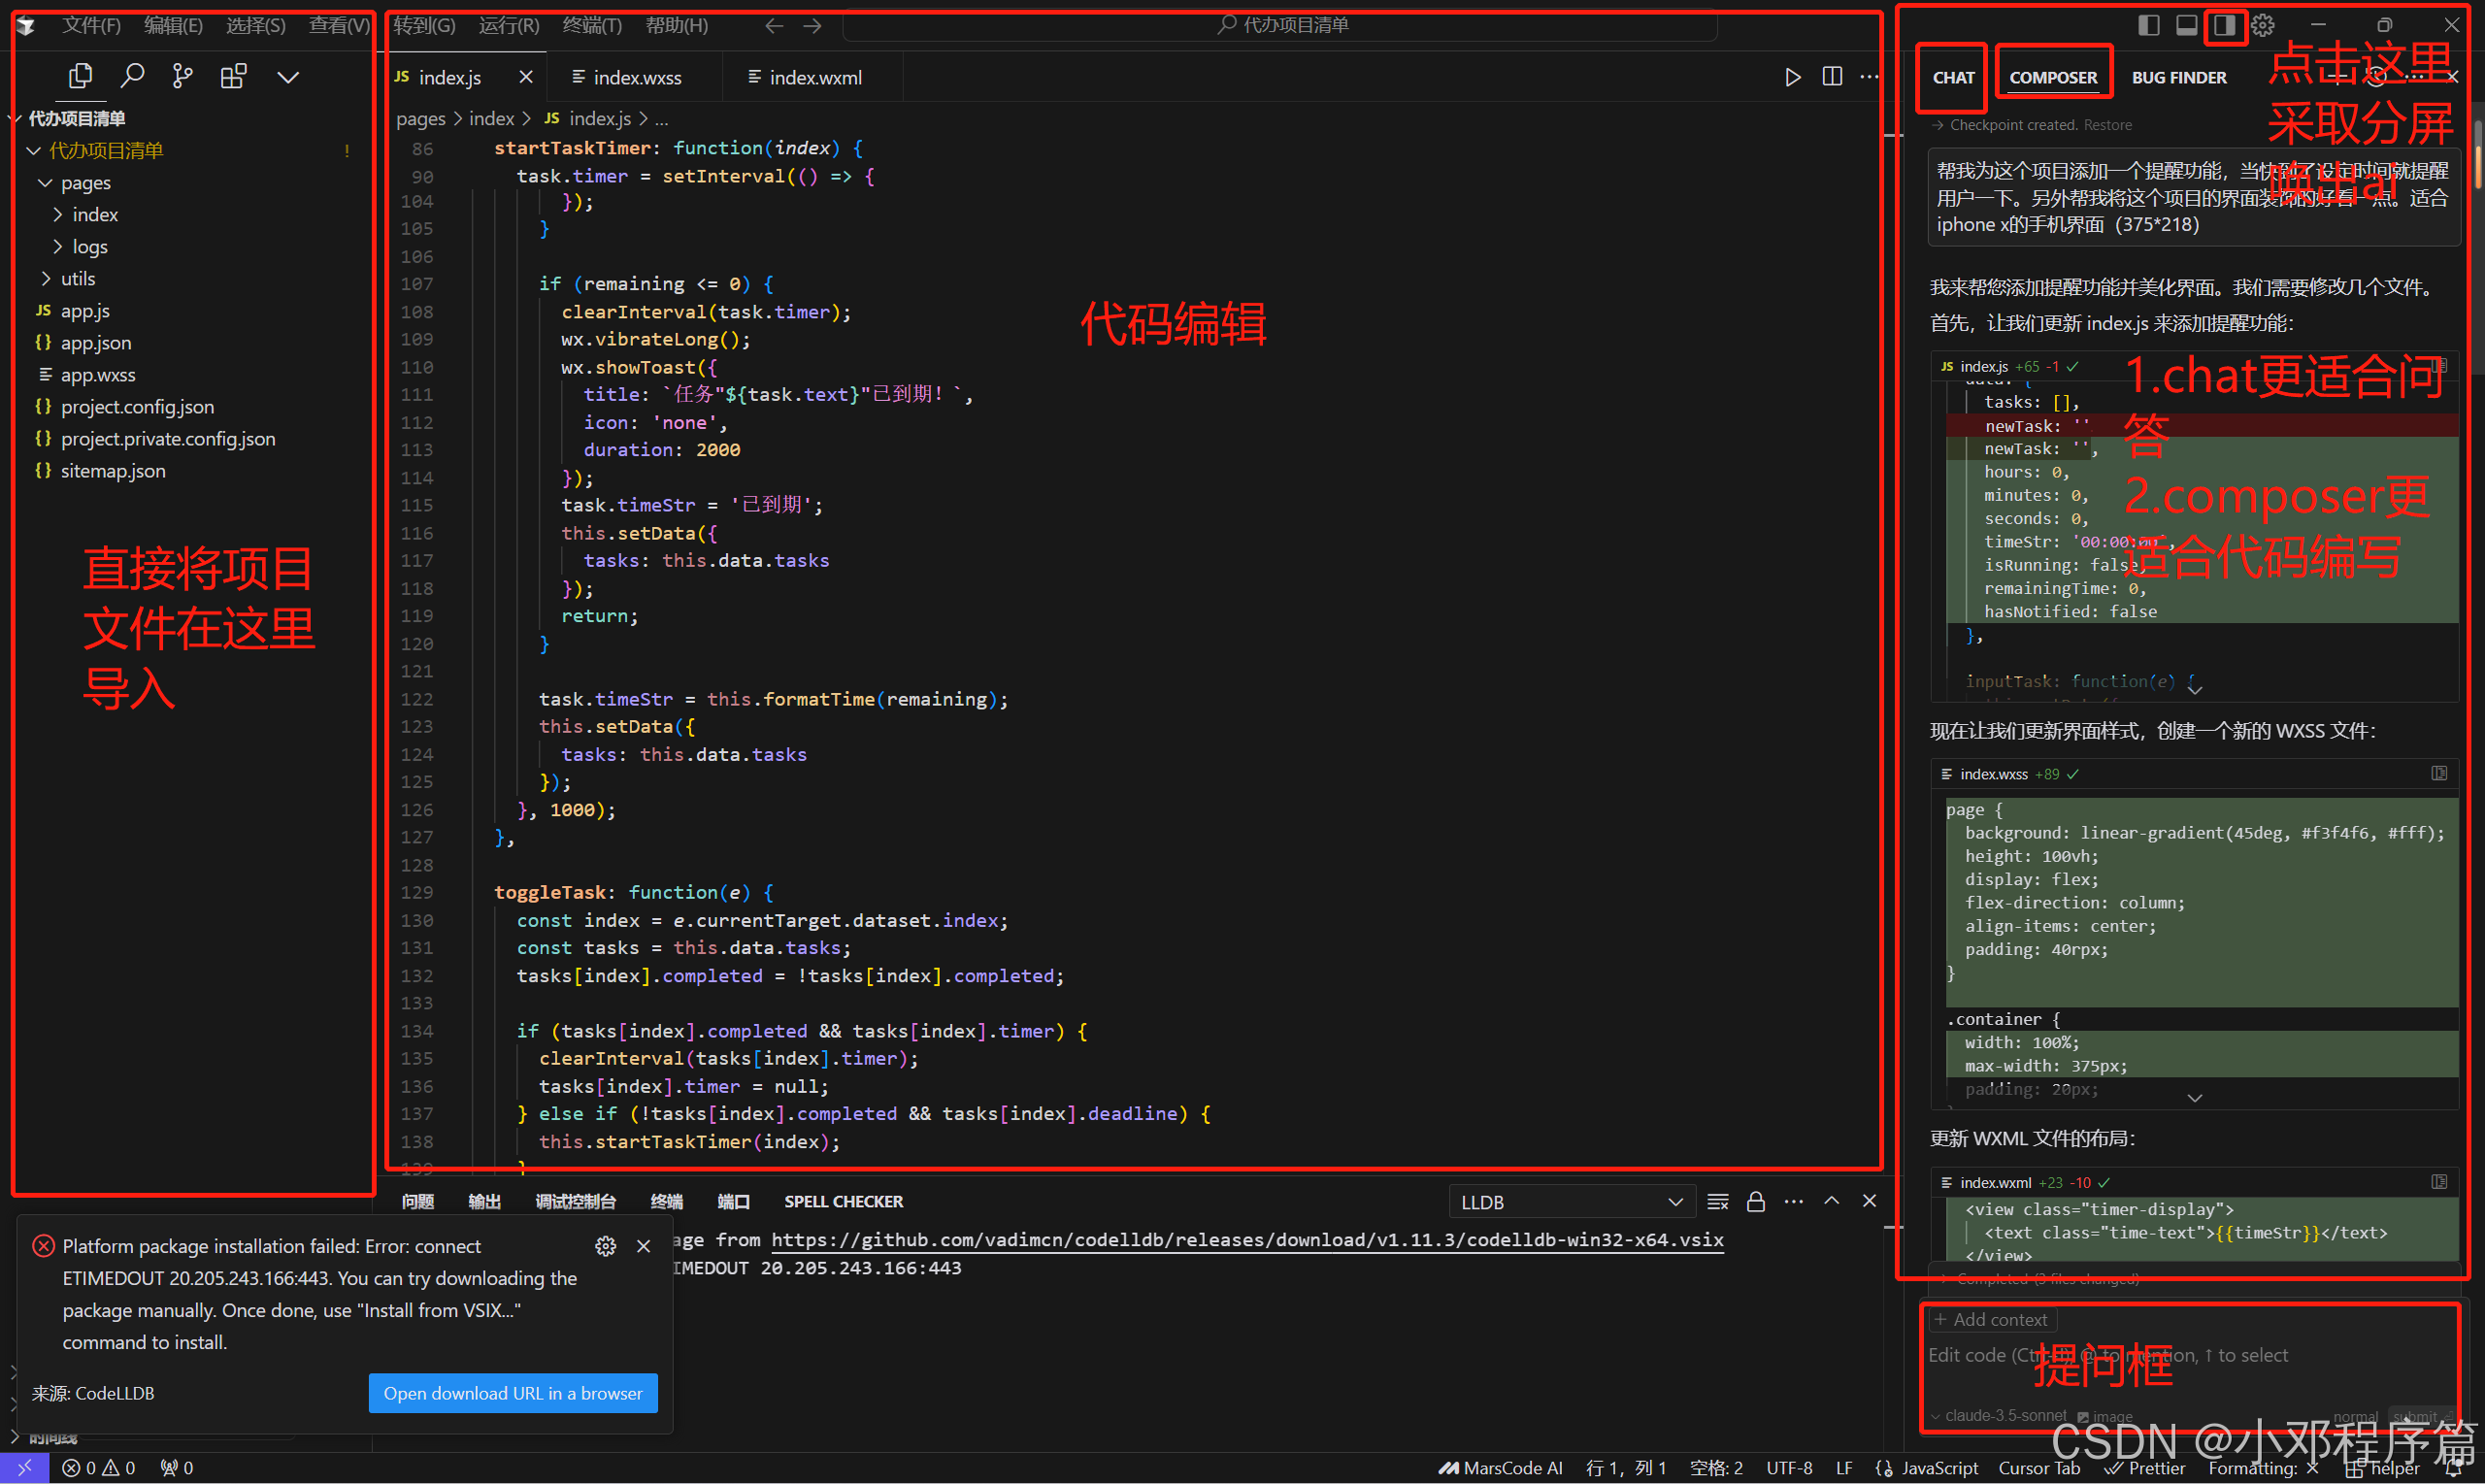Expand the utils folder in explorer
Viewport: 2485px width, 1484px height.
point(78,278)
